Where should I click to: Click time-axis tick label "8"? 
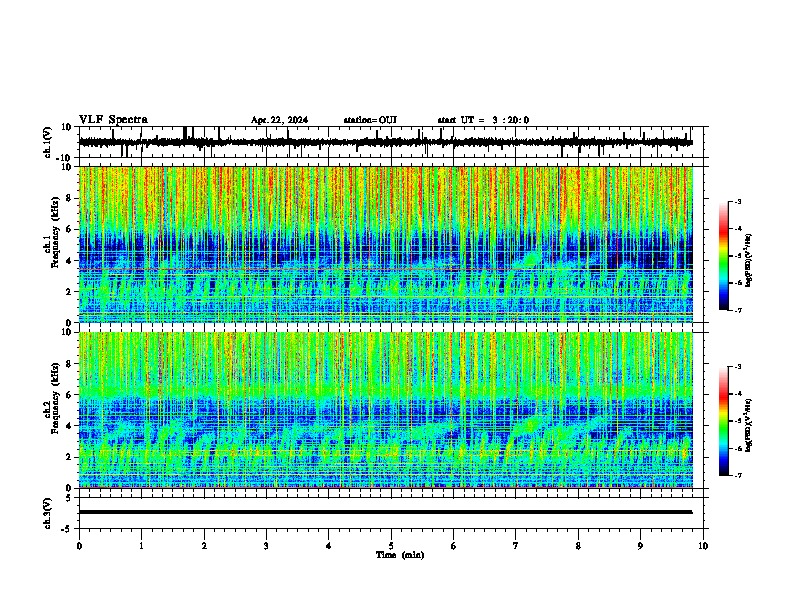(578, 546)
